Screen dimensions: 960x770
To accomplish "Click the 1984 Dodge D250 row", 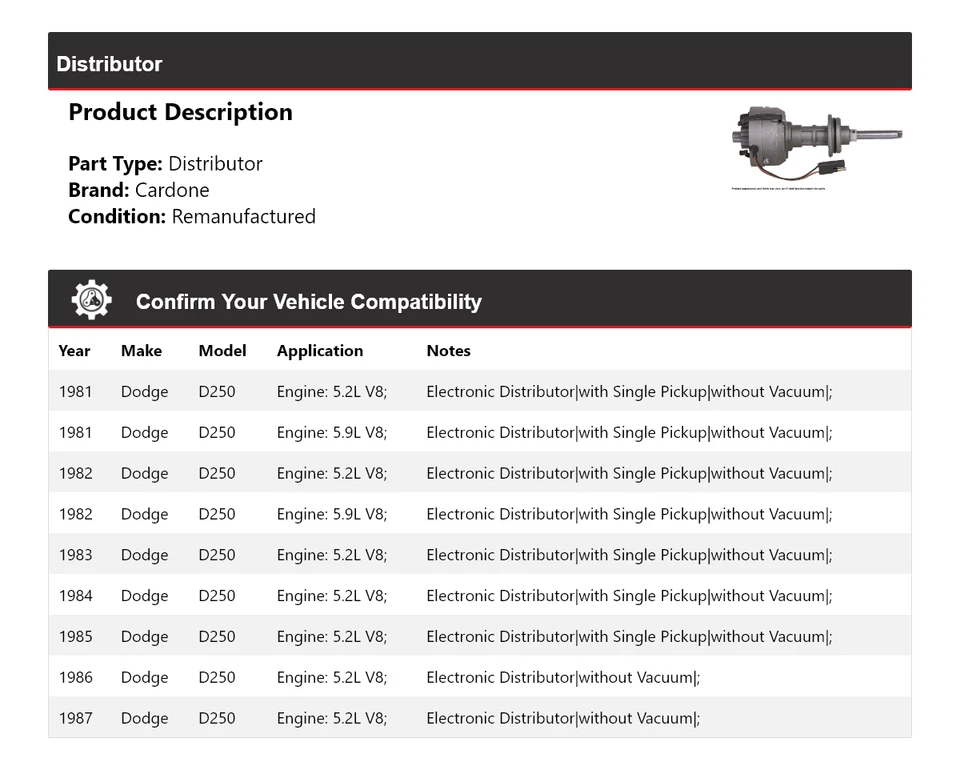I will point(480,596).
